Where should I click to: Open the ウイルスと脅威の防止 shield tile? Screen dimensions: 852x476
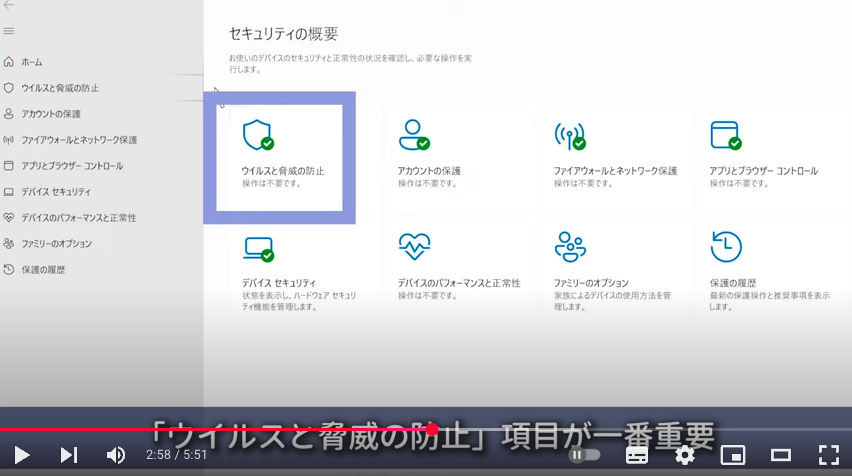pyautogui.click(x=279, y=158)
